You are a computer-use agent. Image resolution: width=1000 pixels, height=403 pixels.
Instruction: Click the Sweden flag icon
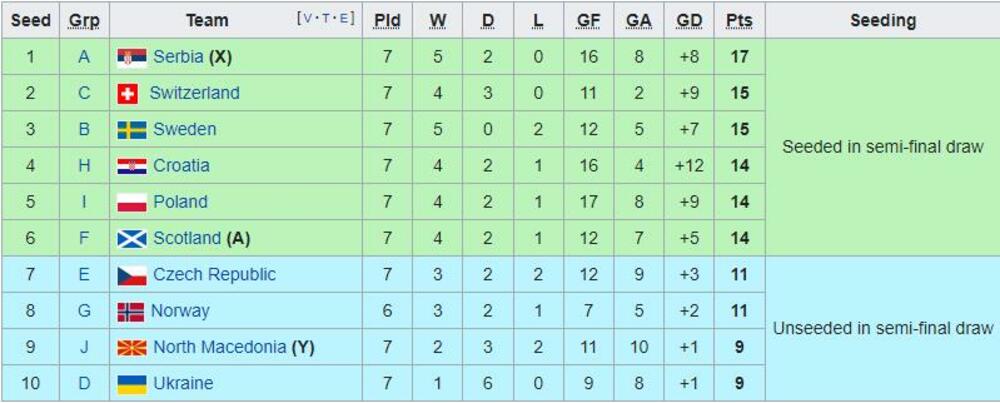[x=132, y=130]
